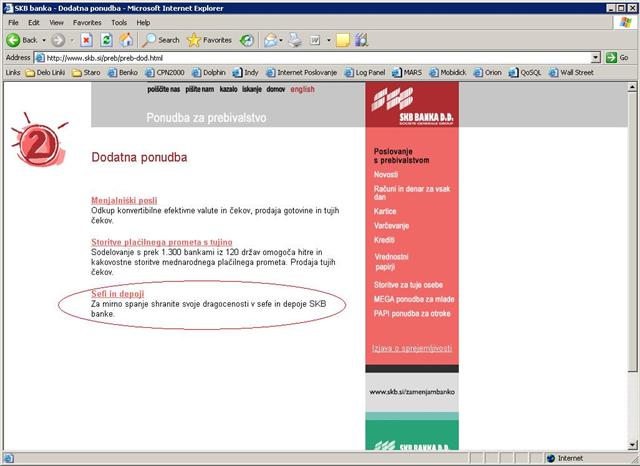Open Storitve plačilnega prometa s tujino link

[x=162, y=242]
